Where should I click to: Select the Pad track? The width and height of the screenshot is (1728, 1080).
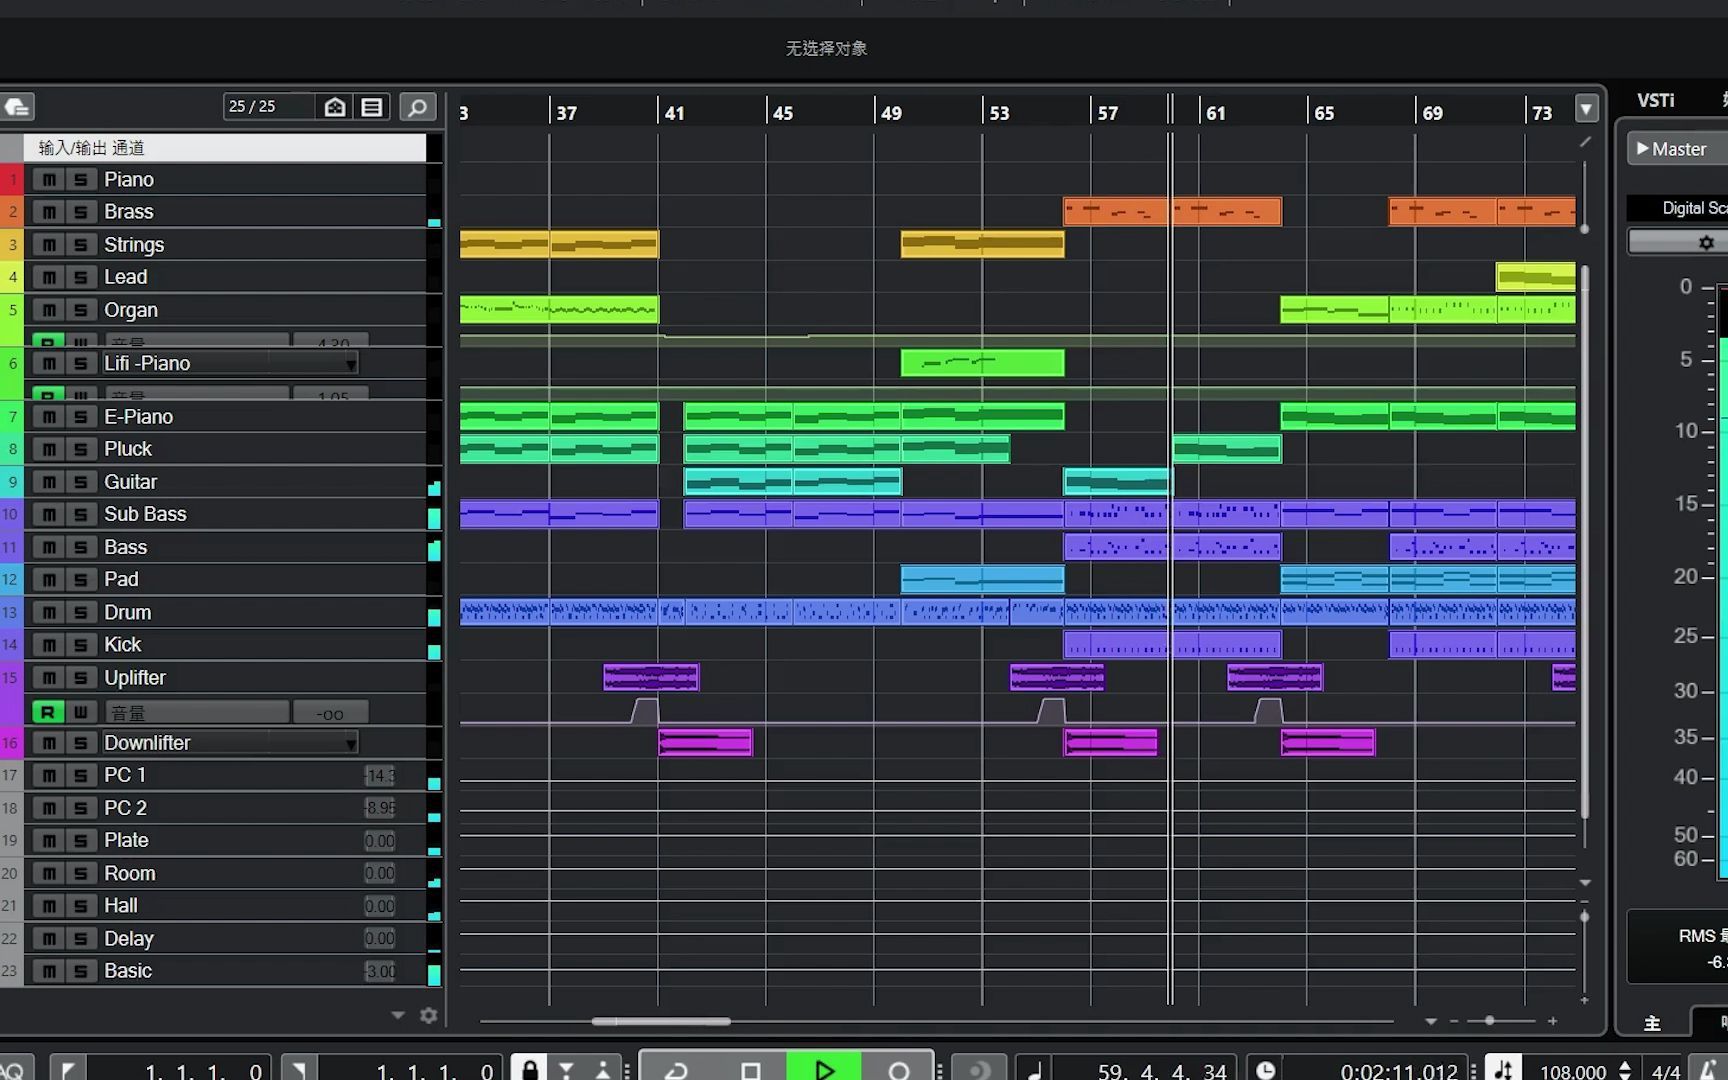tap(121, 579)
